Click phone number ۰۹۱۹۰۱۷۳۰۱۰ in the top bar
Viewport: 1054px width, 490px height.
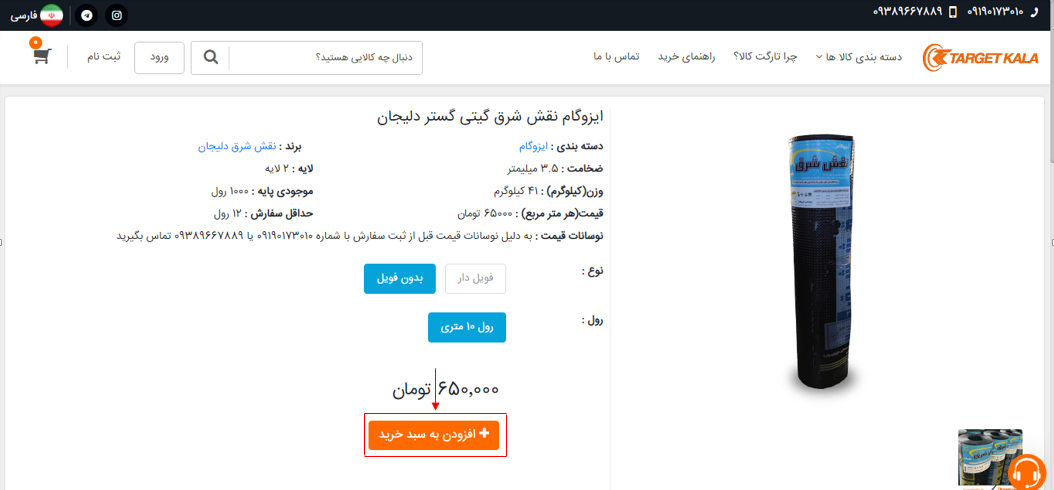995,11
